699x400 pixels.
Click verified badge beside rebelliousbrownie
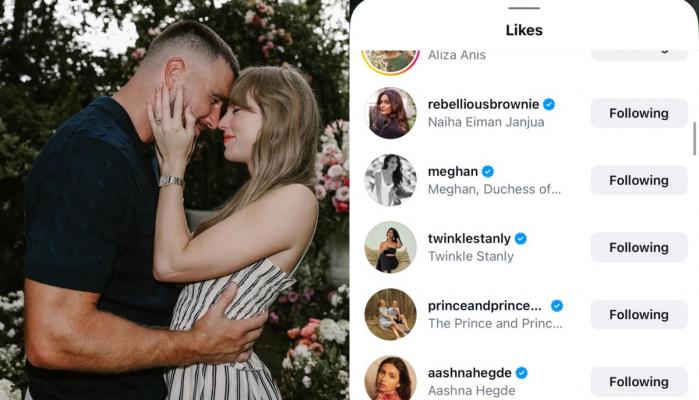pyautogui.click(x=549, y=104)
